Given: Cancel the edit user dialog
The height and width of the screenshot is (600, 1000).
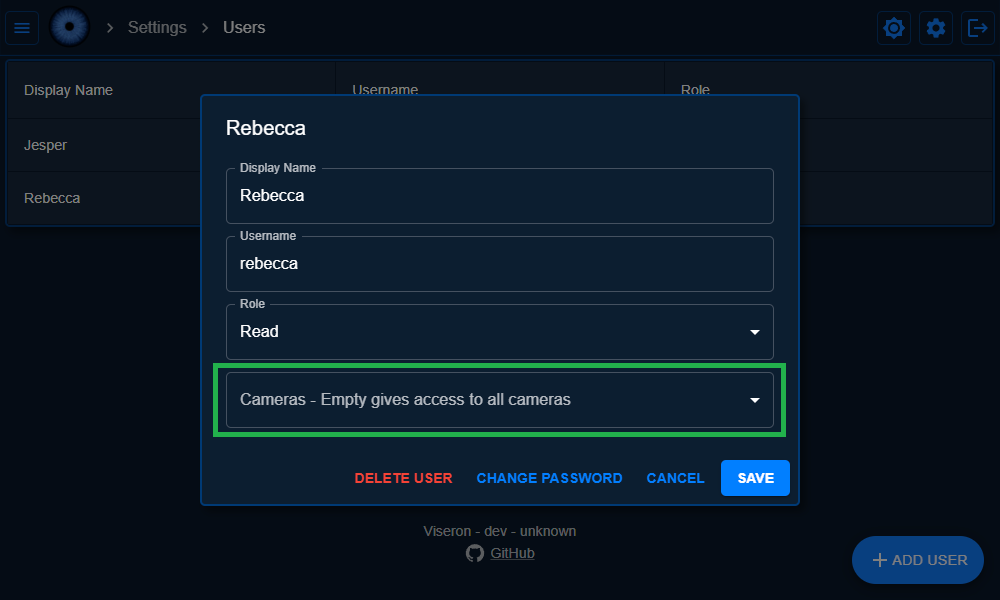Looking at the screenshot, I should click(x=675, y=478).
